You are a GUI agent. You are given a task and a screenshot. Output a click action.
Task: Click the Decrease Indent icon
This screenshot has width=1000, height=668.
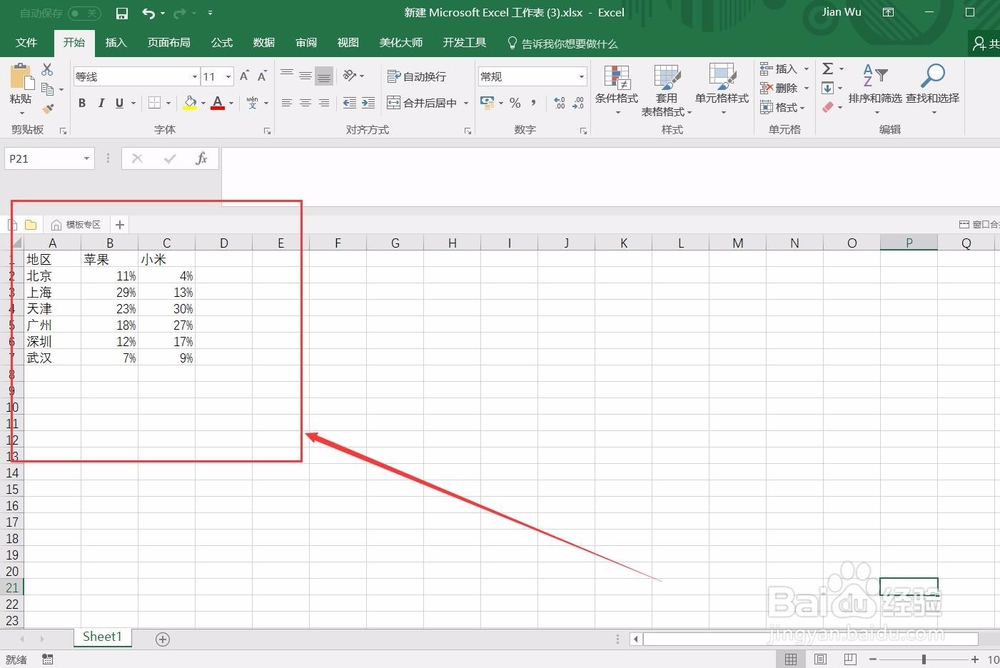349,103
